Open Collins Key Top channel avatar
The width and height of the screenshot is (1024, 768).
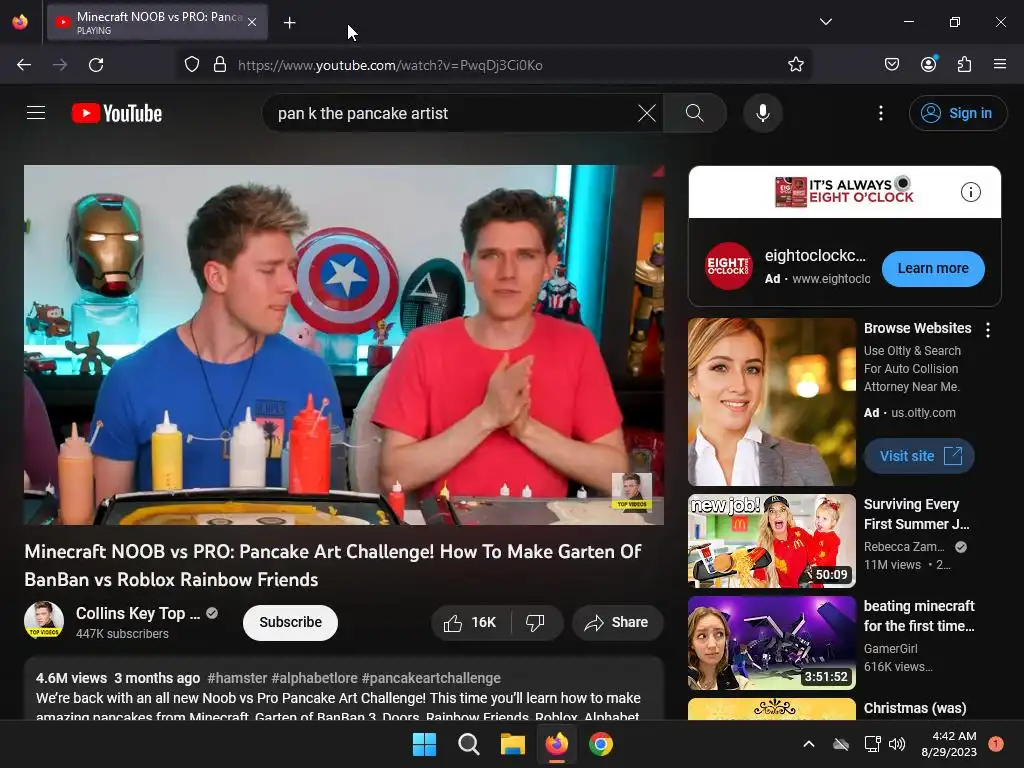(x=44, y=619)
